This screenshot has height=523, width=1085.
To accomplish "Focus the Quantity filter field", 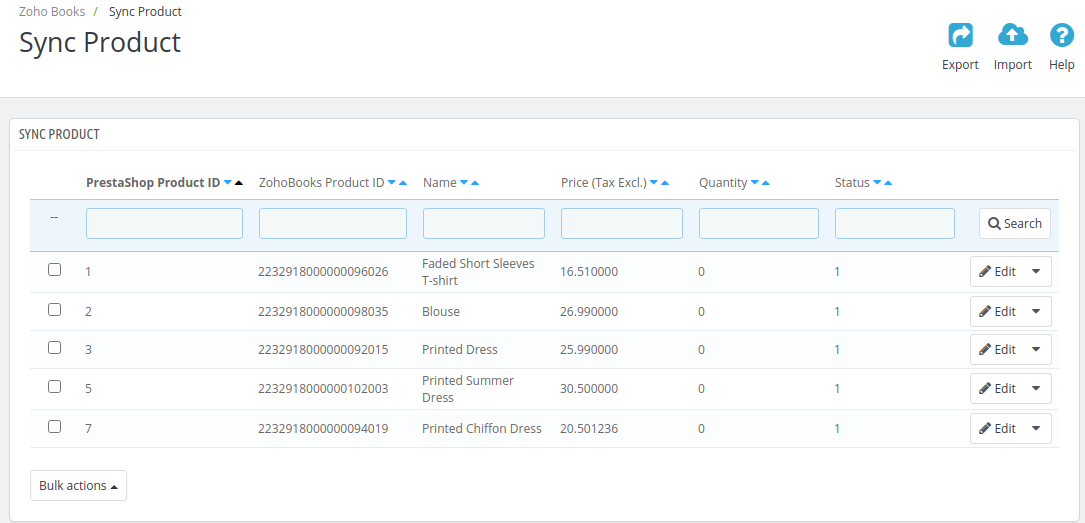I will 758,223.
